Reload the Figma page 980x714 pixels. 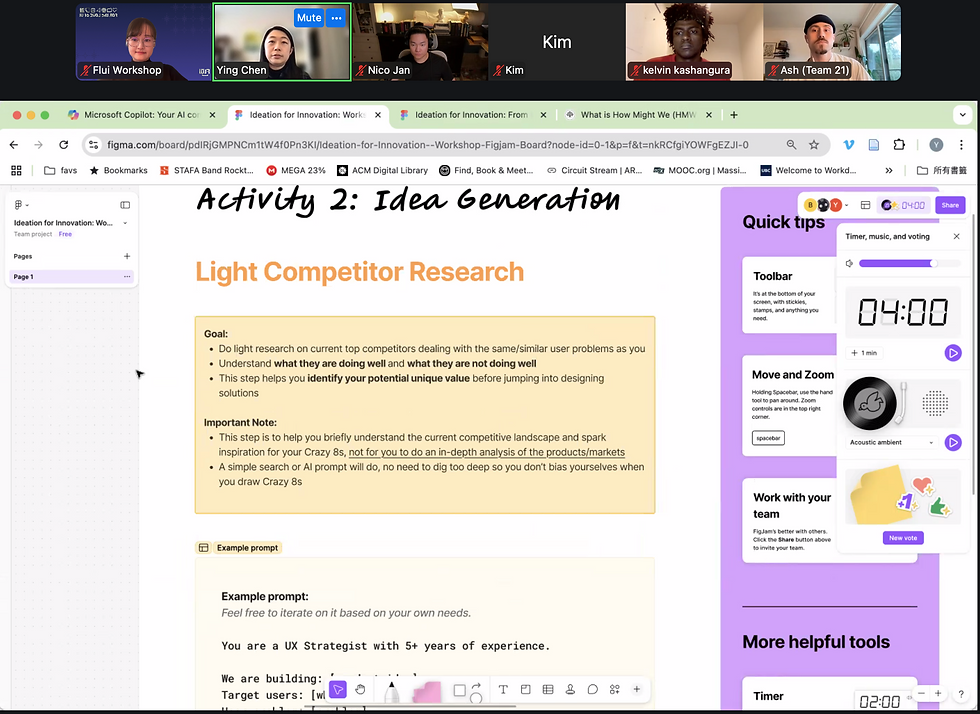[x=63, y=144]
